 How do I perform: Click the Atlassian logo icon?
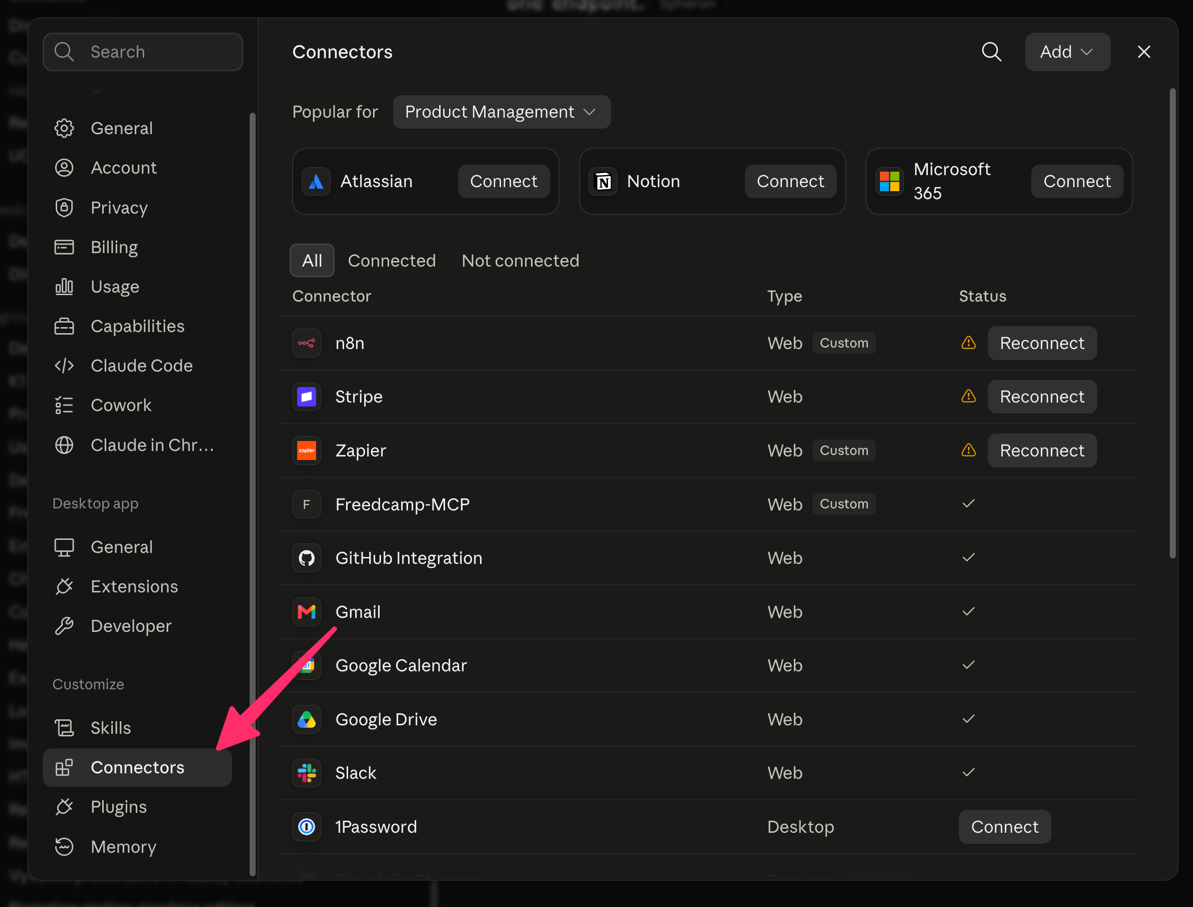[316, 181]
